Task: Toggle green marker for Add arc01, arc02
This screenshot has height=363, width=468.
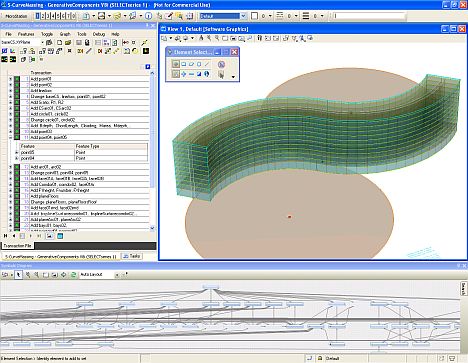Action: [x=17, y=167]
